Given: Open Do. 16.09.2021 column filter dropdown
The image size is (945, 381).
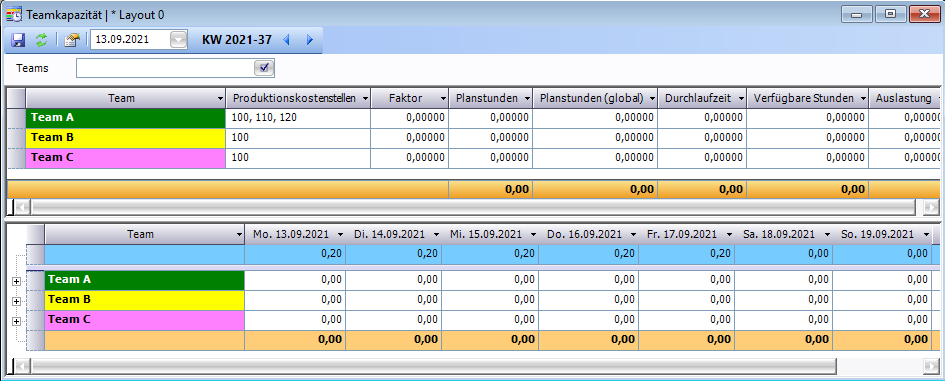Looking at the screenshot, I should point(633,235).
